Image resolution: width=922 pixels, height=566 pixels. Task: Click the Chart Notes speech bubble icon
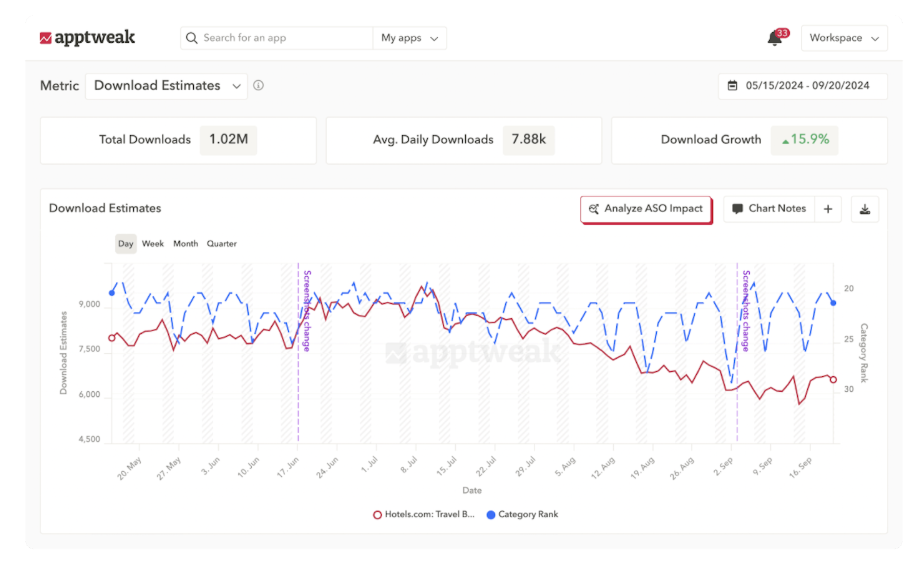[x=738, y=209]
